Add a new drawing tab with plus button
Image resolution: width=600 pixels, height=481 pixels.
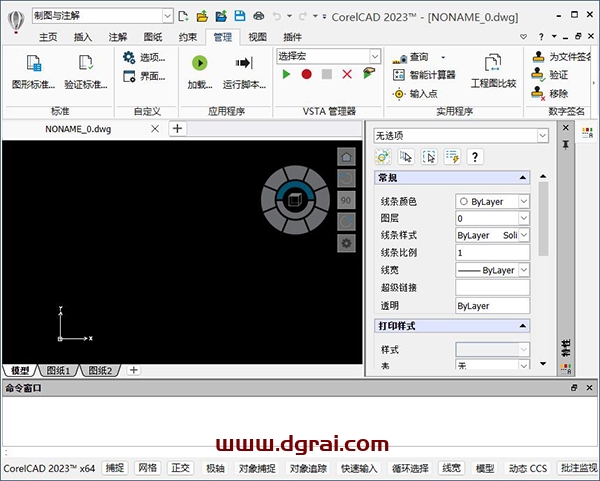point(177,129)
